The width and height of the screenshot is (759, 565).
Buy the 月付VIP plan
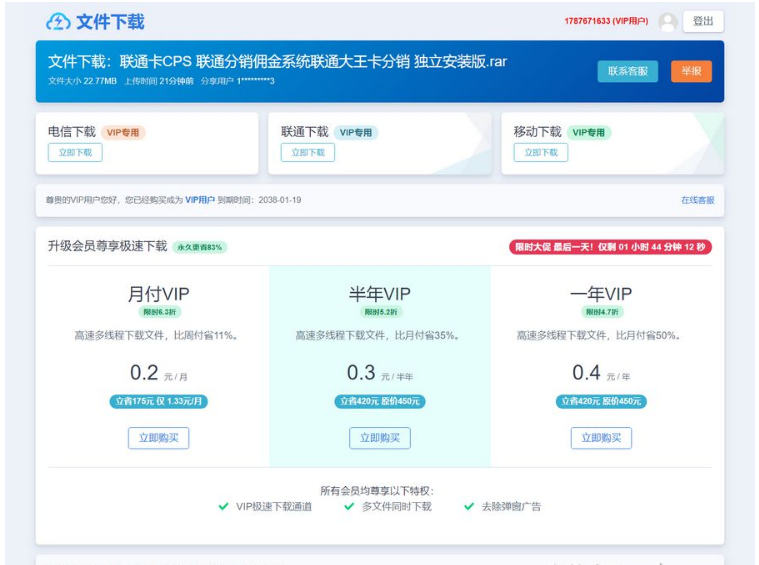click(x=158, y=438)
